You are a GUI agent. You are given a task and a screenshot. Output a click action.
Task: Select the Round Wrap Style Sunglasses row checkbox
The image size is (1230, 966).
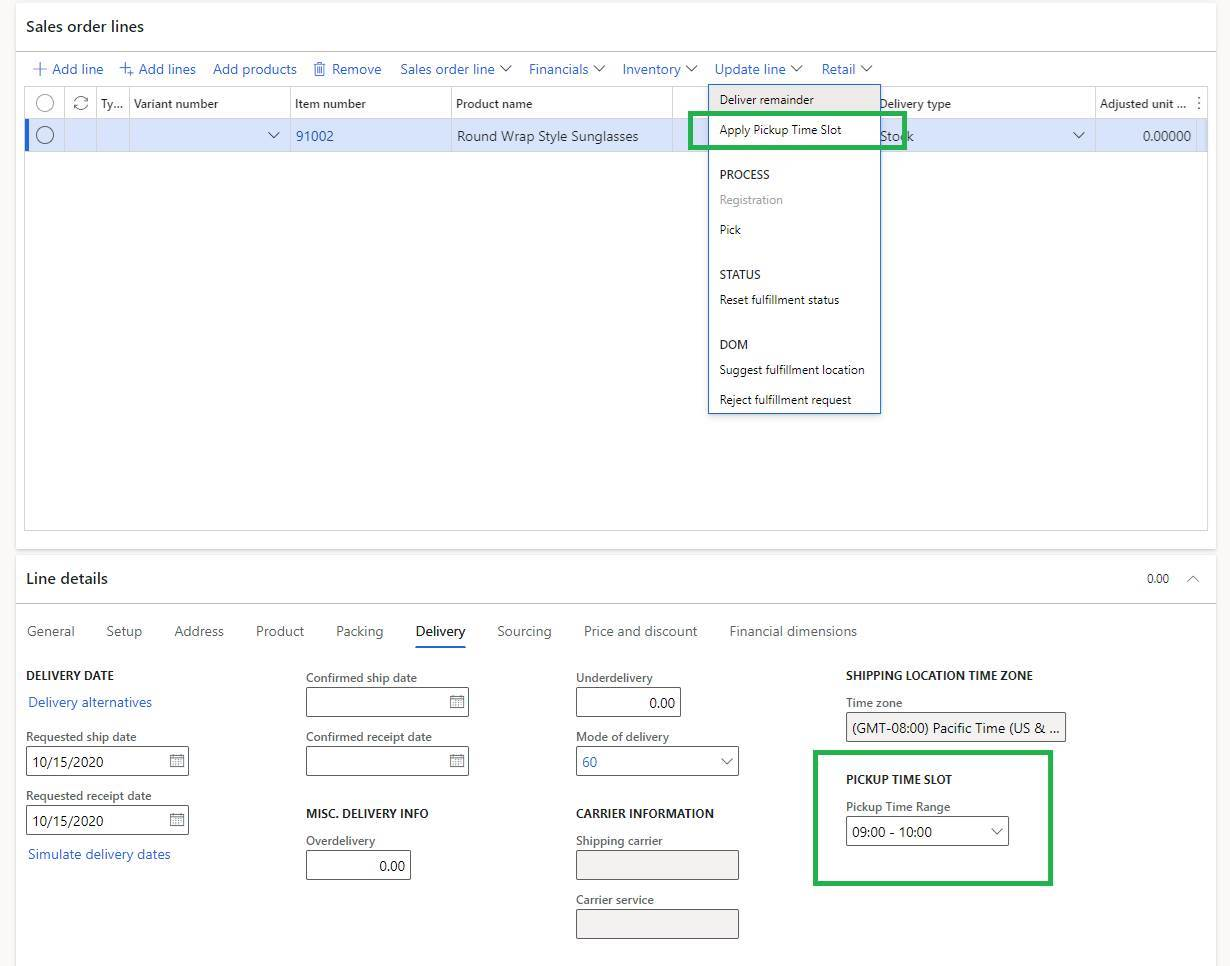(44, 135)
